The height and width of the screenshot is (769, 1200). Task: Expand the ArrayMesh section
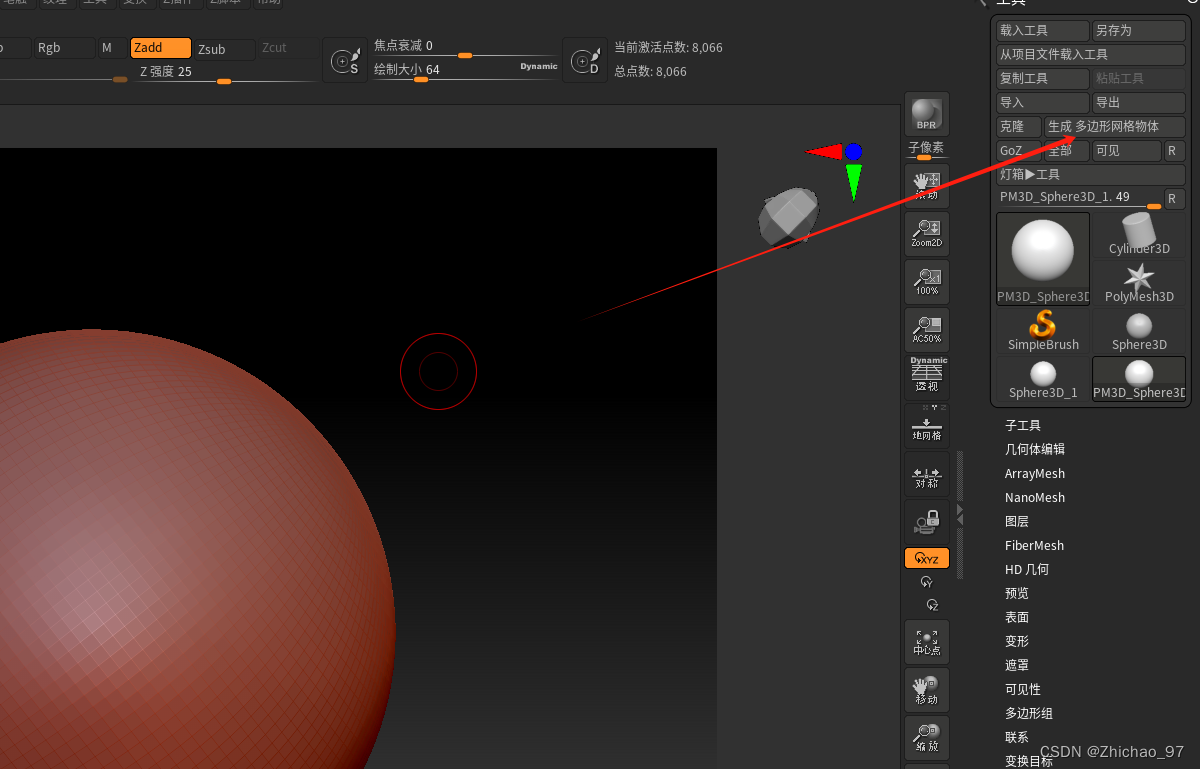1035,473
